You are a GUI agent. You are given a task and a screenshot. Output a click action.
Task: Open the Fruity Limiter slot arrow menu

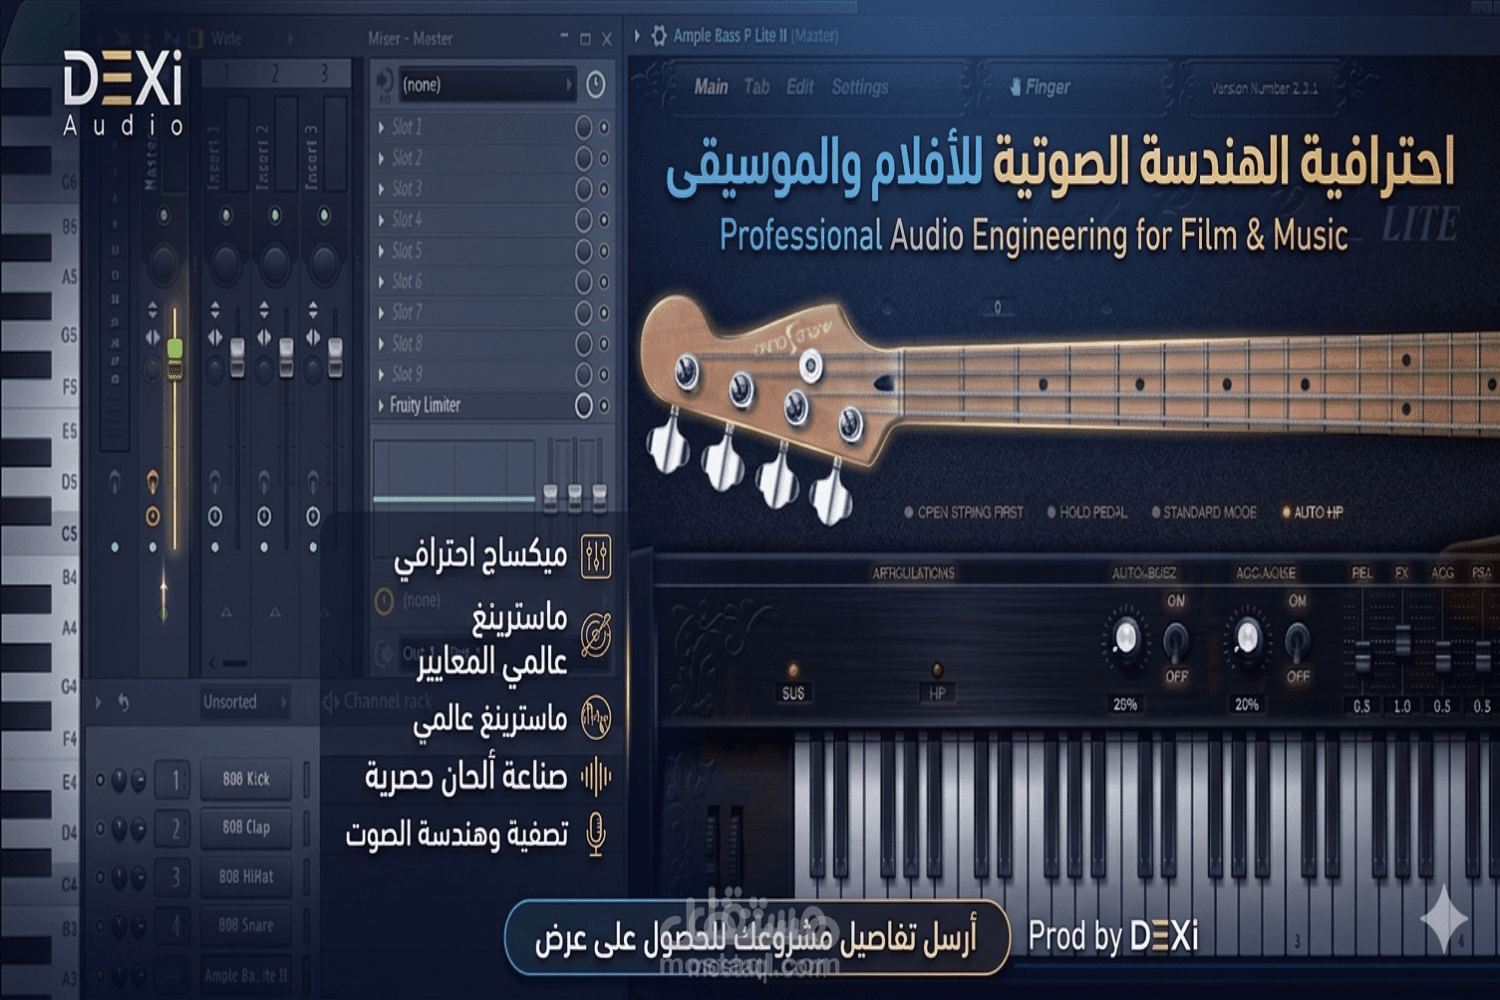pos(381,405)
